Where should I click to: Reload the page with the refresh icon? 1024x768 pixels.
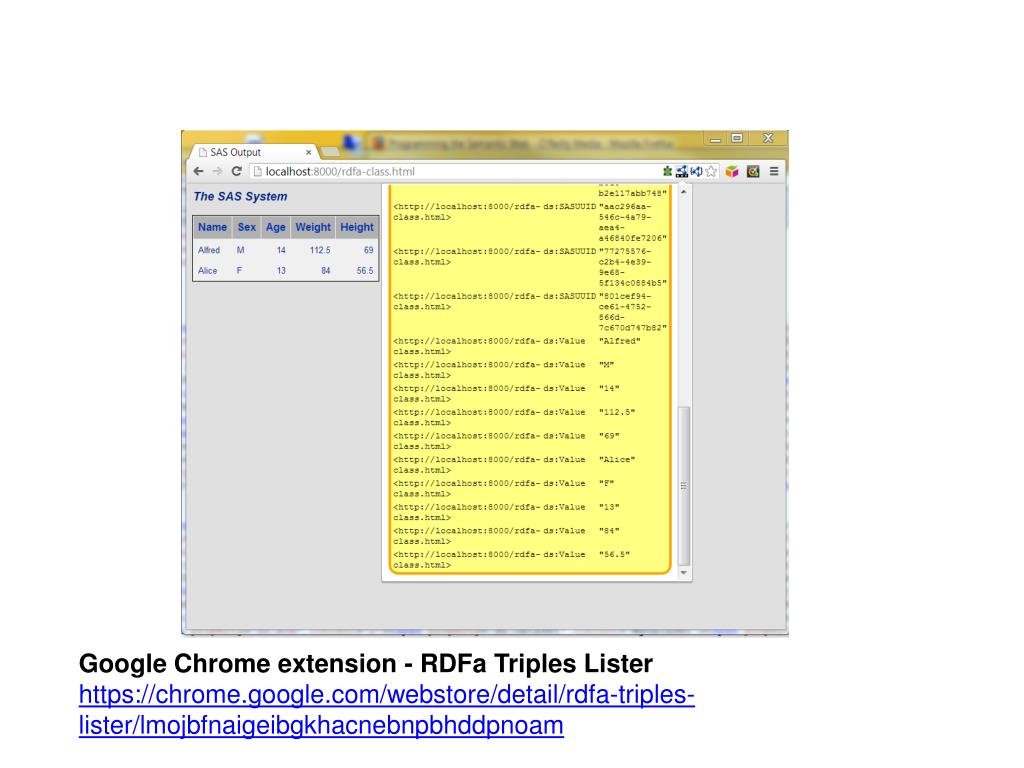(x=236, y=171)
